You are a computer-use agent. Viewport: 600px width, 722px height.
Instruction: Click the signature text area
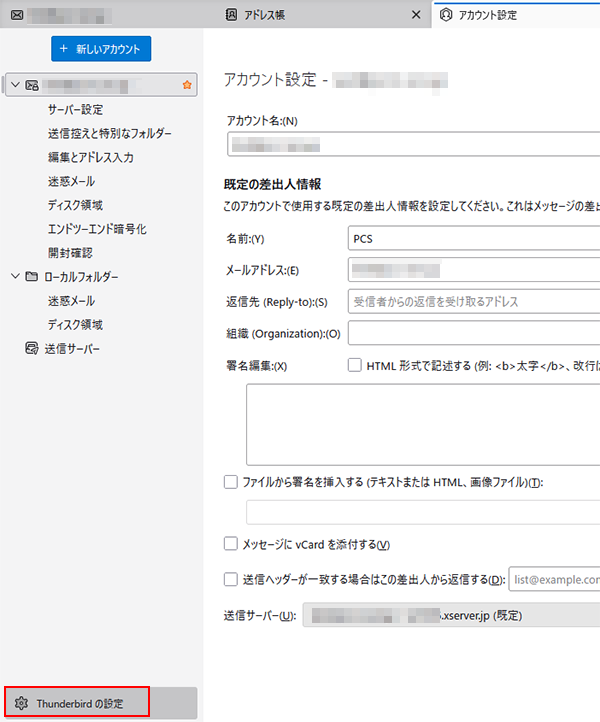click(x=423, y=425)
